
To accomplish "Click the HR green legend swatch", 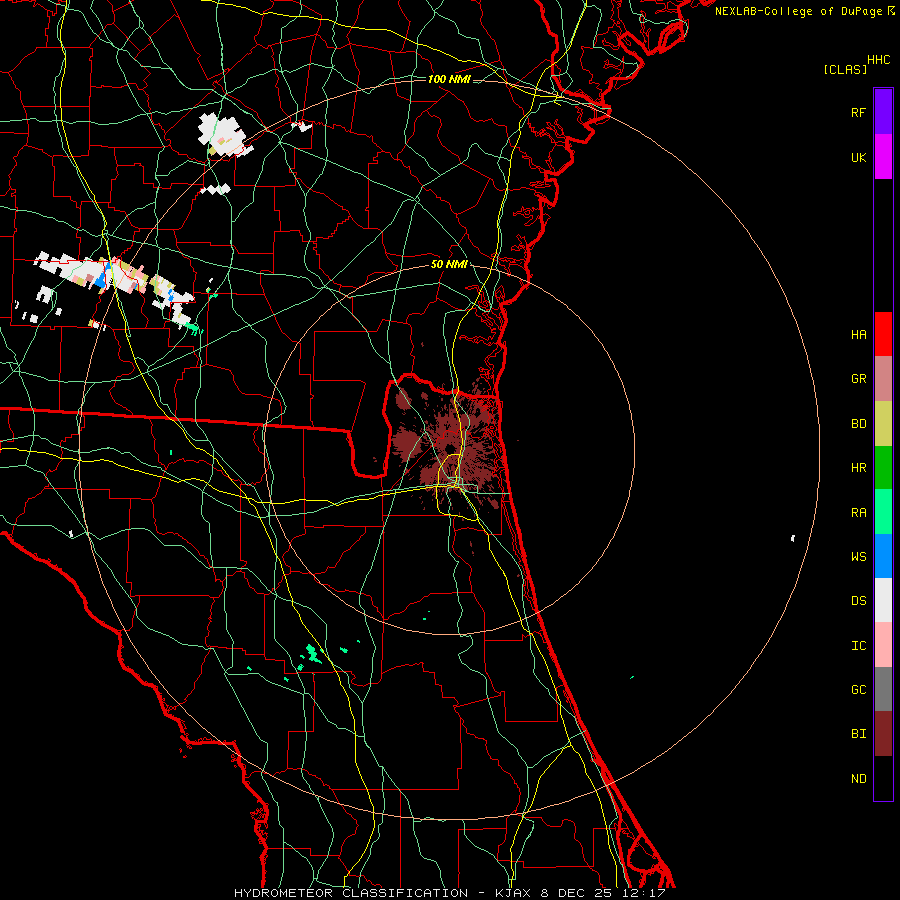I will pos(883,468).
